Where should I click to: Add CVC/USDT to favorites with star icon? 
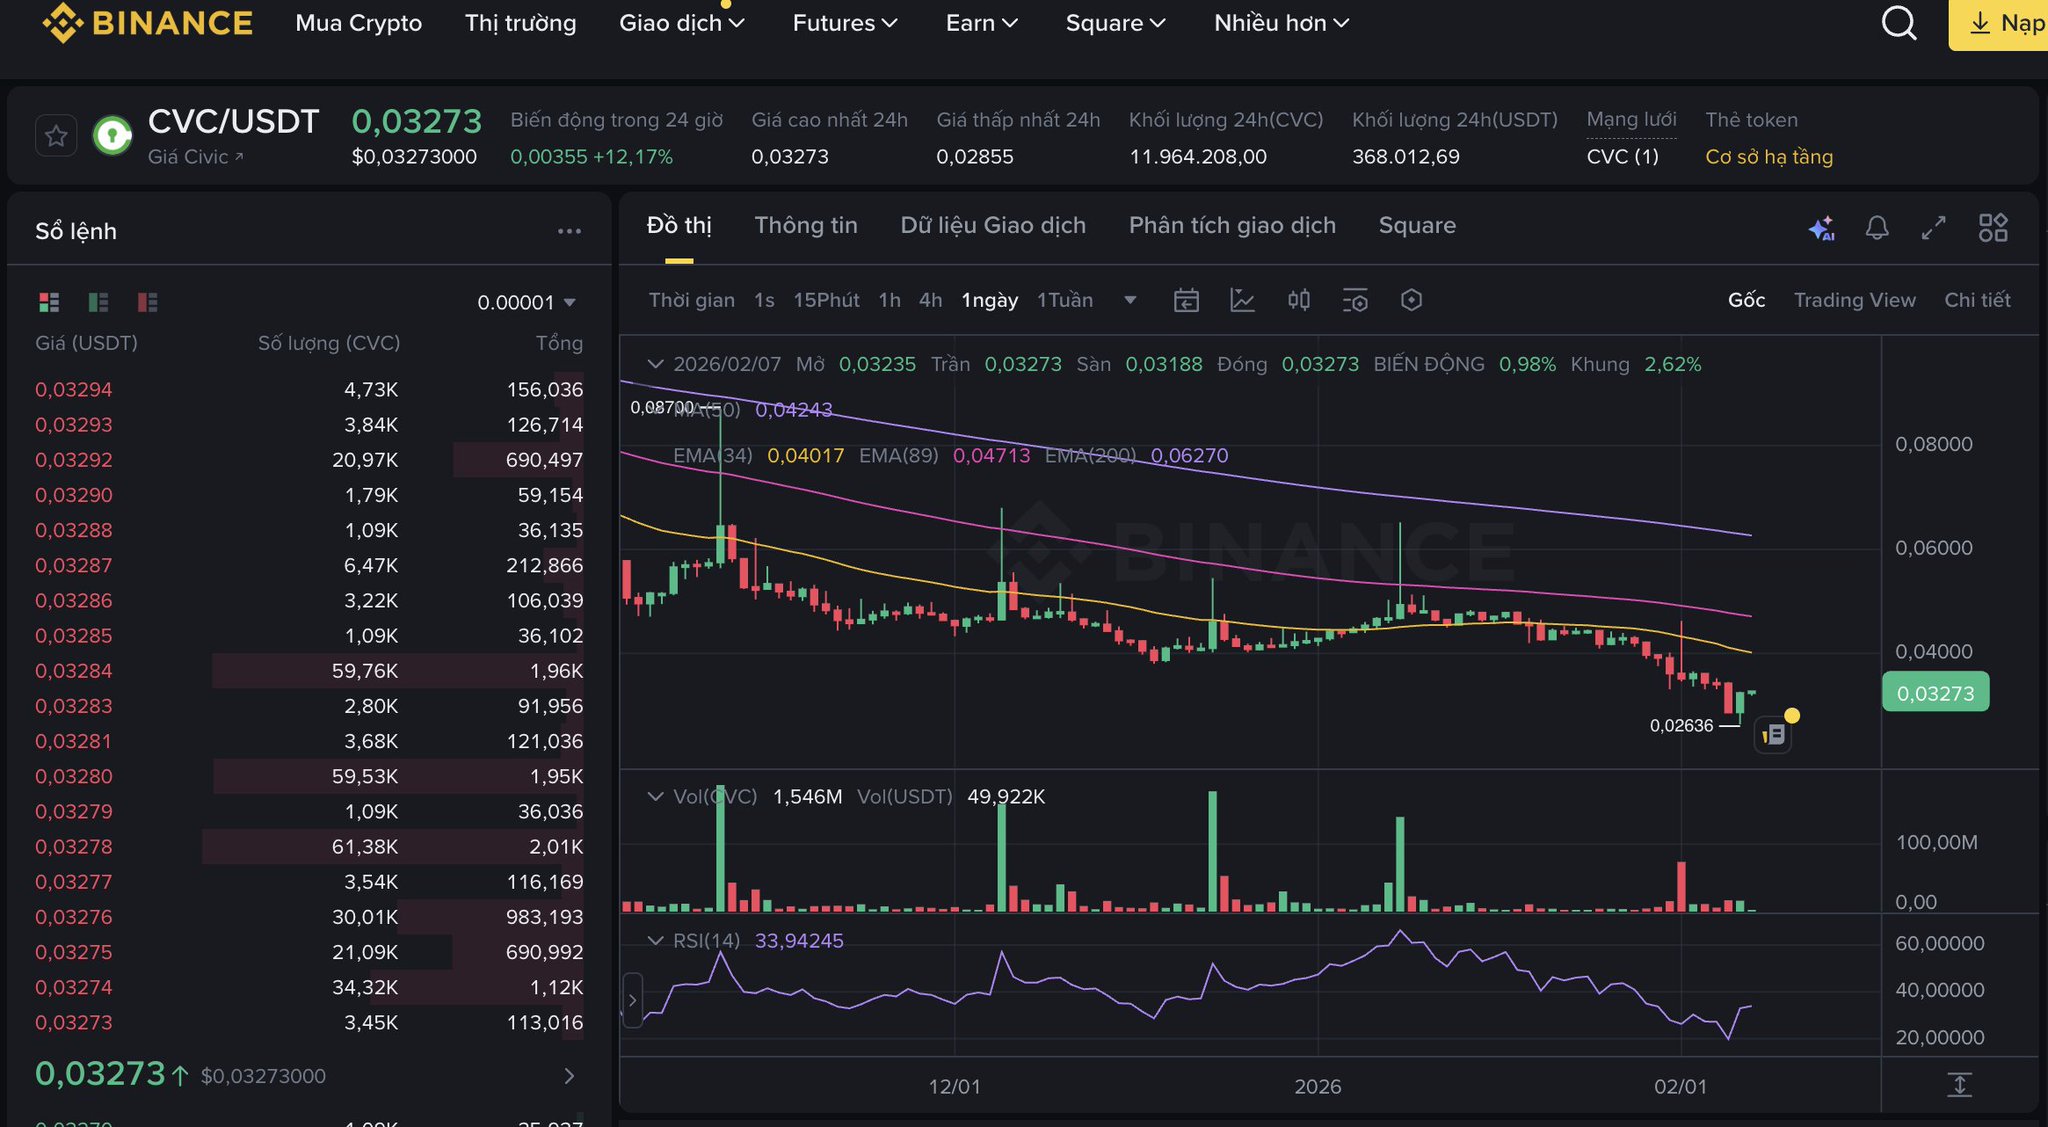click(x=56, y=136)
